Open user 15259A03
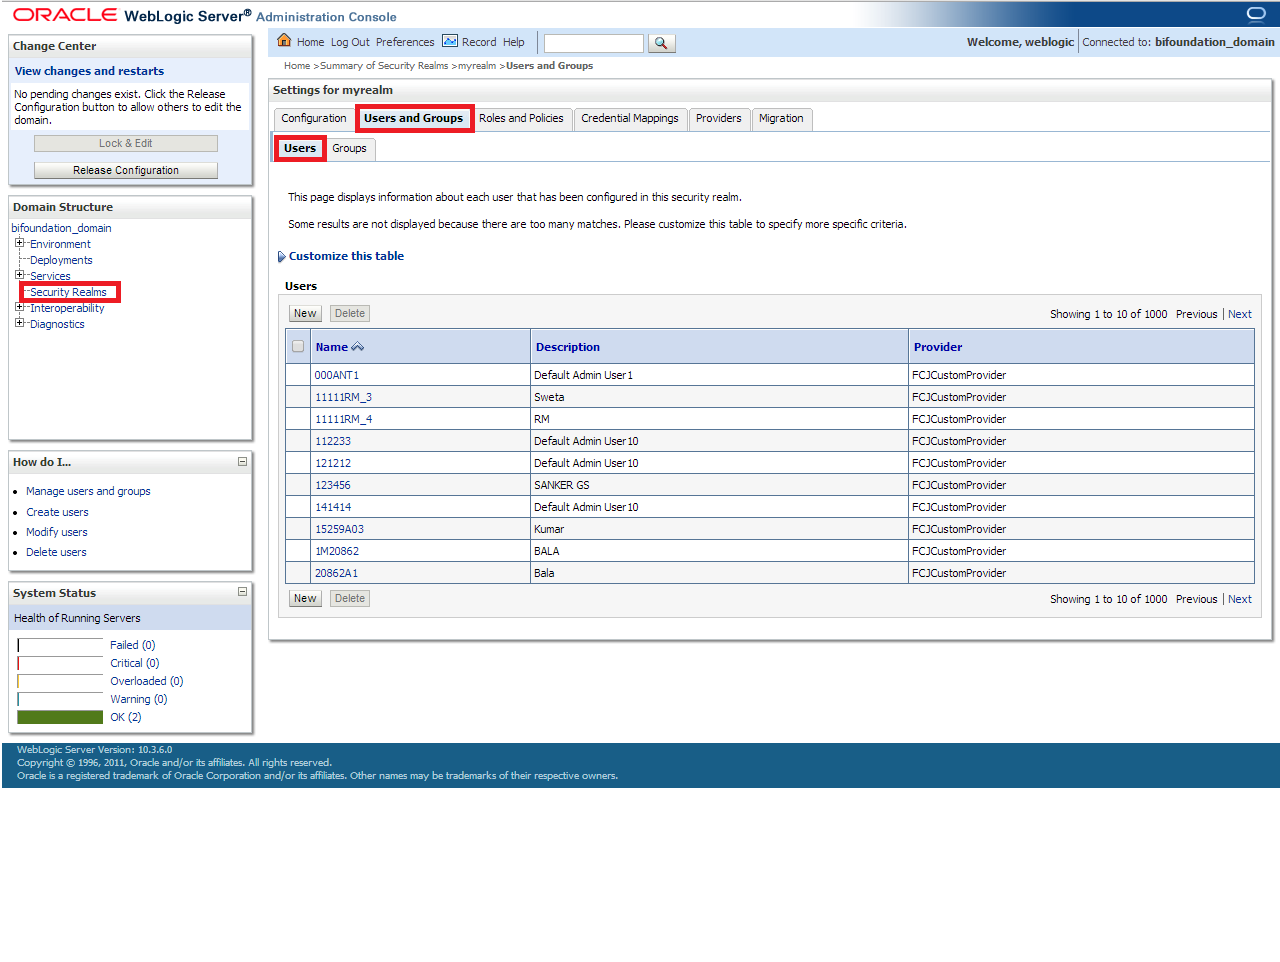 [339, 529]
